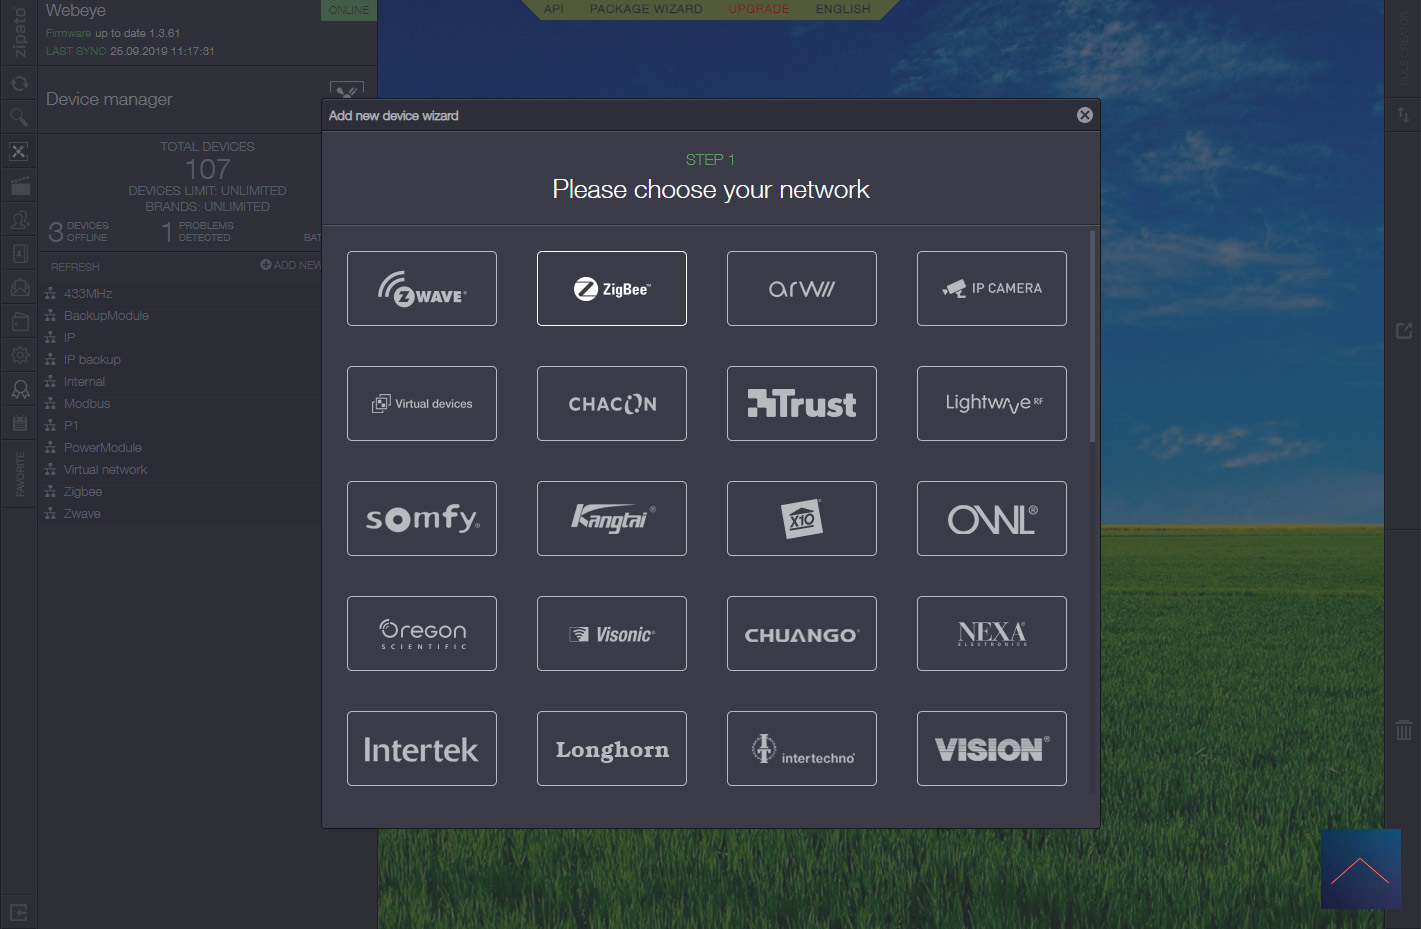This screenshot has height=929, width=1421.
Task: Open the messages envelope sidebar icon
Action: 19,288
